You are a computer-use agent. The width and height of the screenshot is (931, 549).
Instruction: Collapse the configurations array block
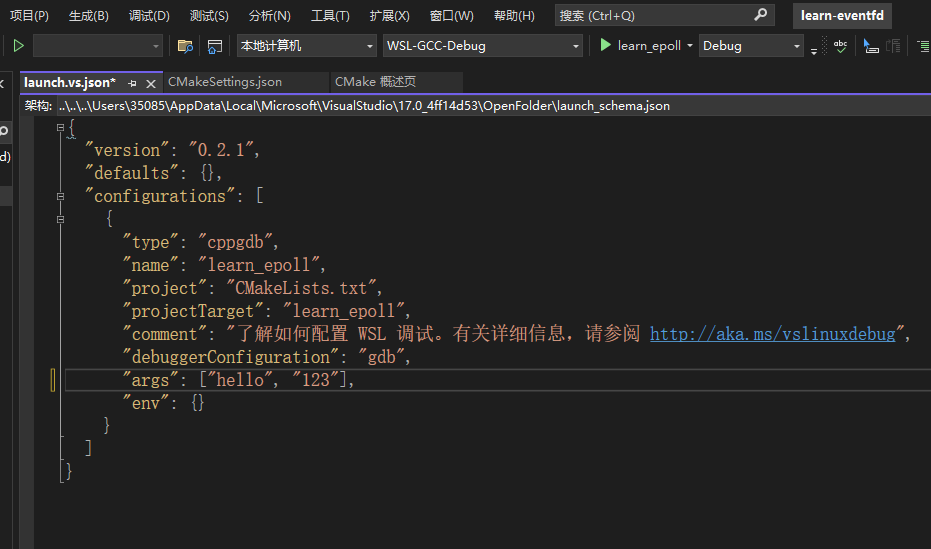60,196
